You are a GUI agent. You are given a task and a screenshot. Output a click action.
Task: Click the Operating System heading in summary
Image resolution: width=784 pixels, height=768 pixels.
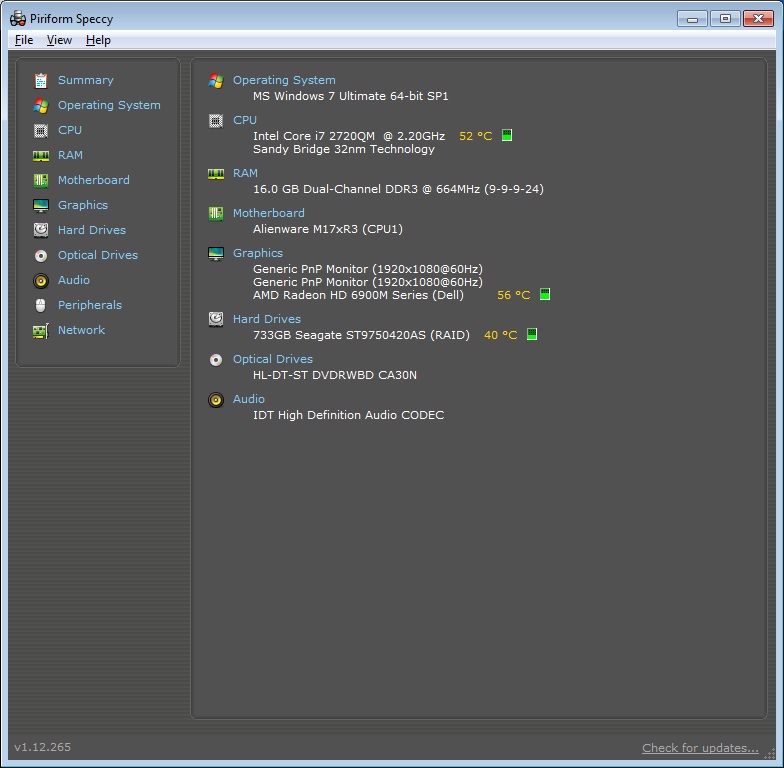[x=284, y=80]
